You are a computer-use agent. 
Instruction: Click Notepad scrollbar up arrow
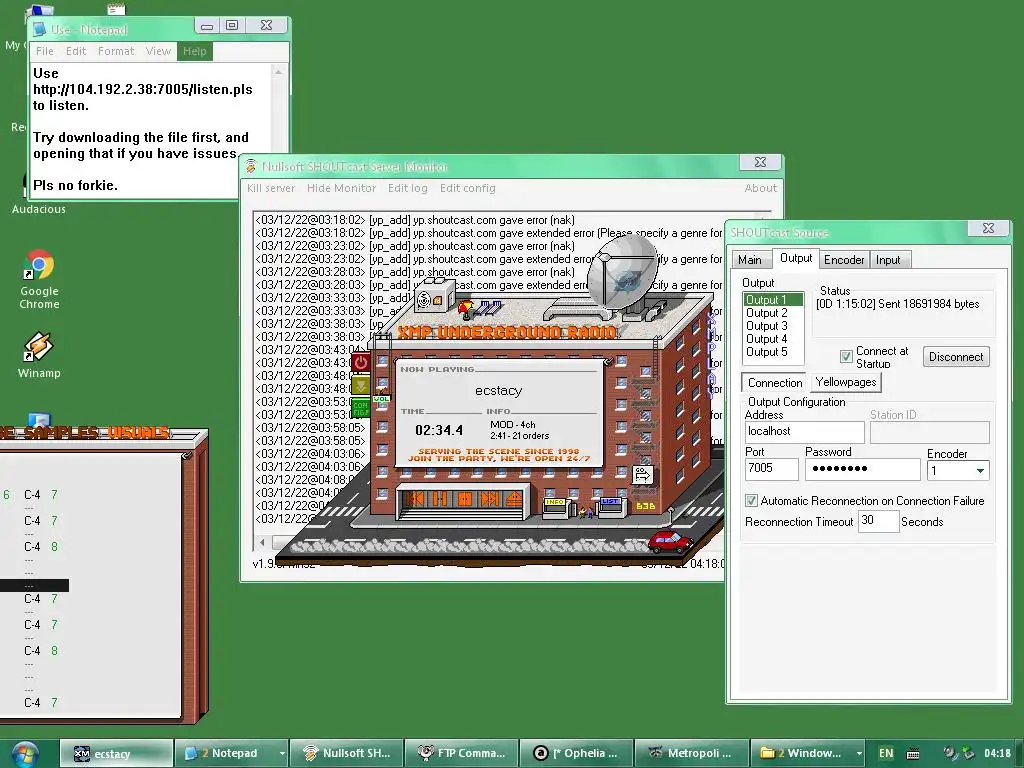279,72
